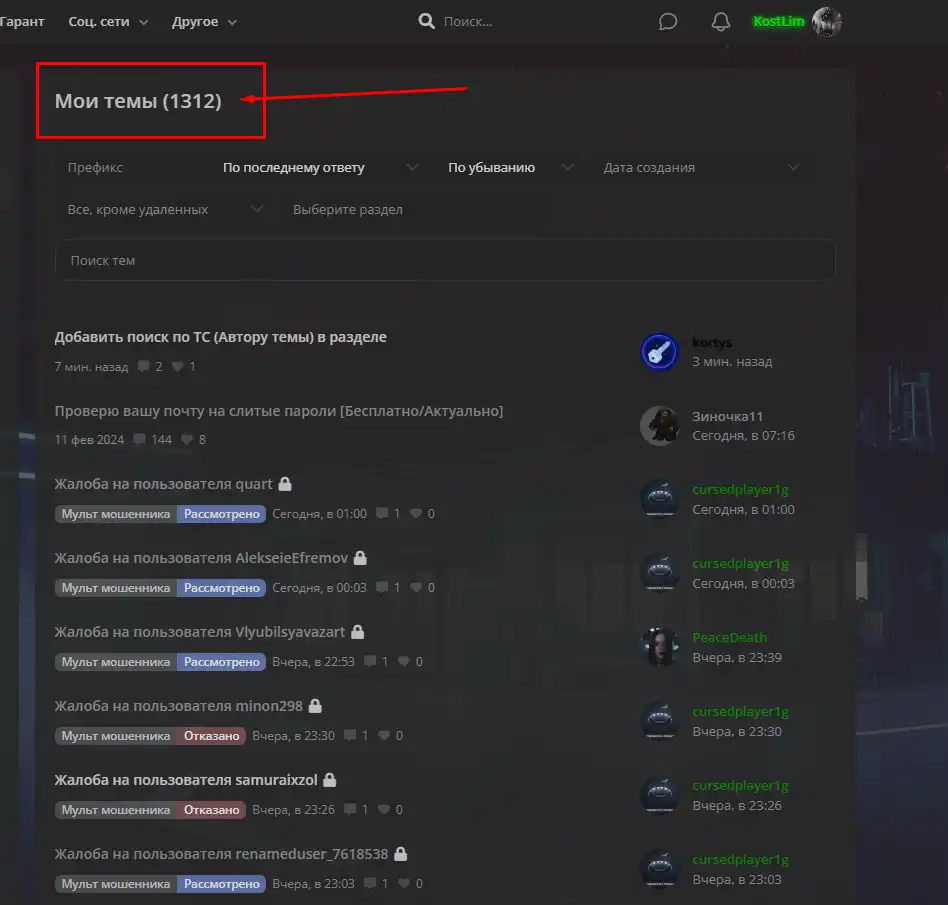Click replies icon on minon298 complaint row
This screenshot has height=905, width=948.
[x=350, y=735]
